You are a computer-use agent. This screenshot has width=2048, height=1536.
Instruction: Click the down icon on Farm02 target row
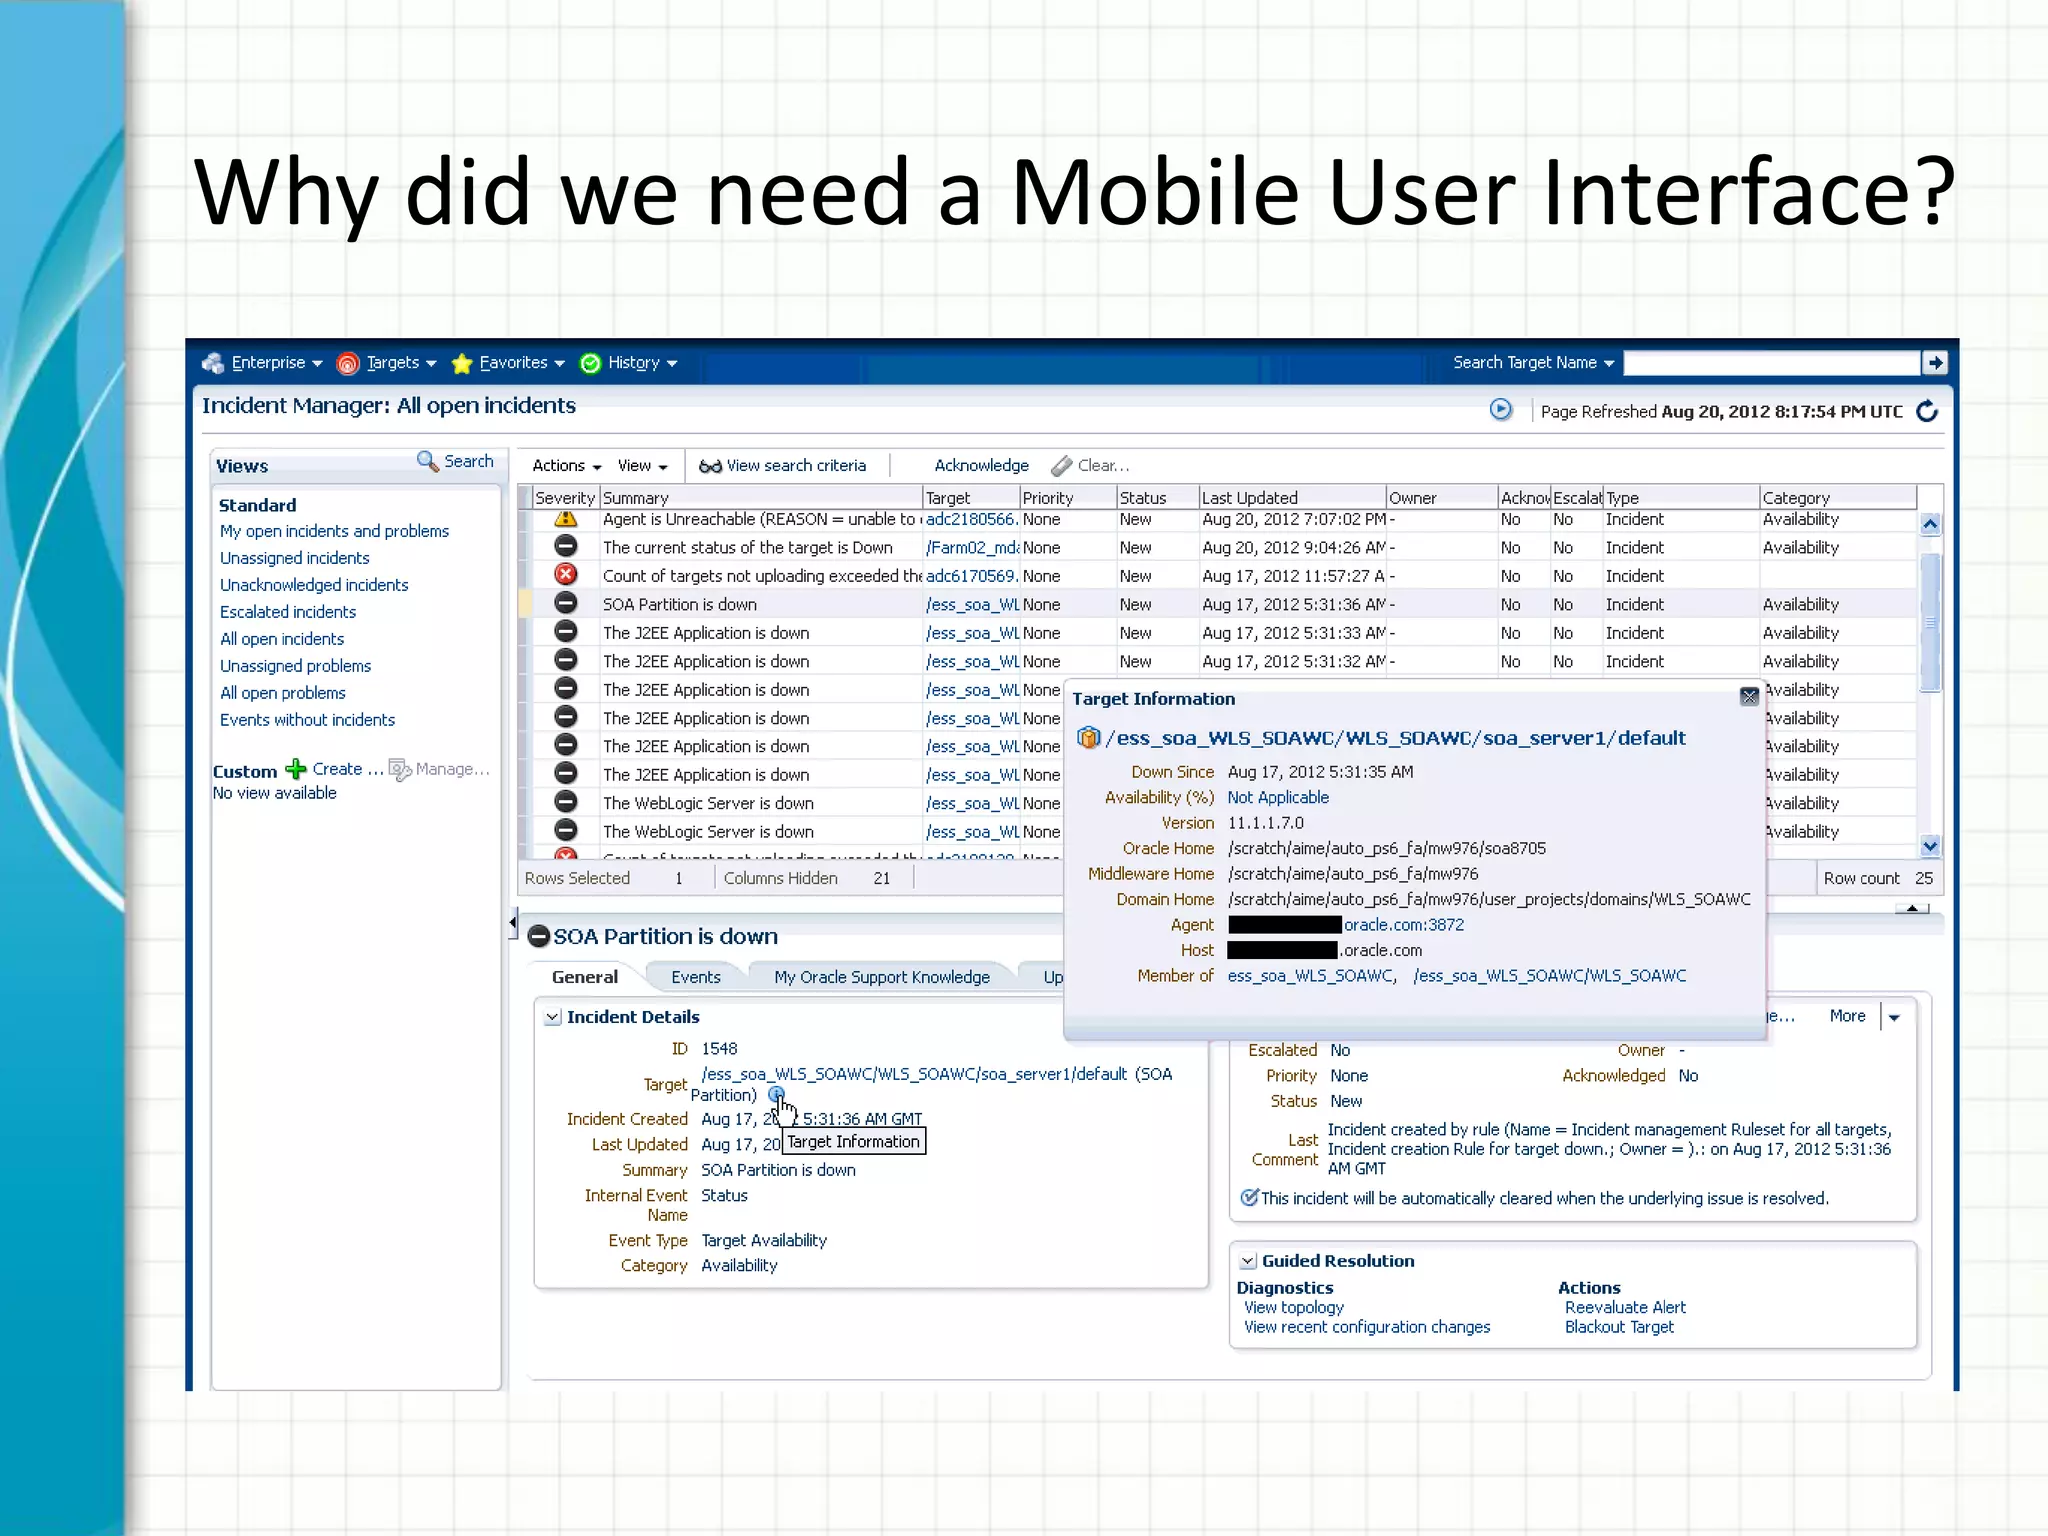pyautogui.click(x=566, y=546)
